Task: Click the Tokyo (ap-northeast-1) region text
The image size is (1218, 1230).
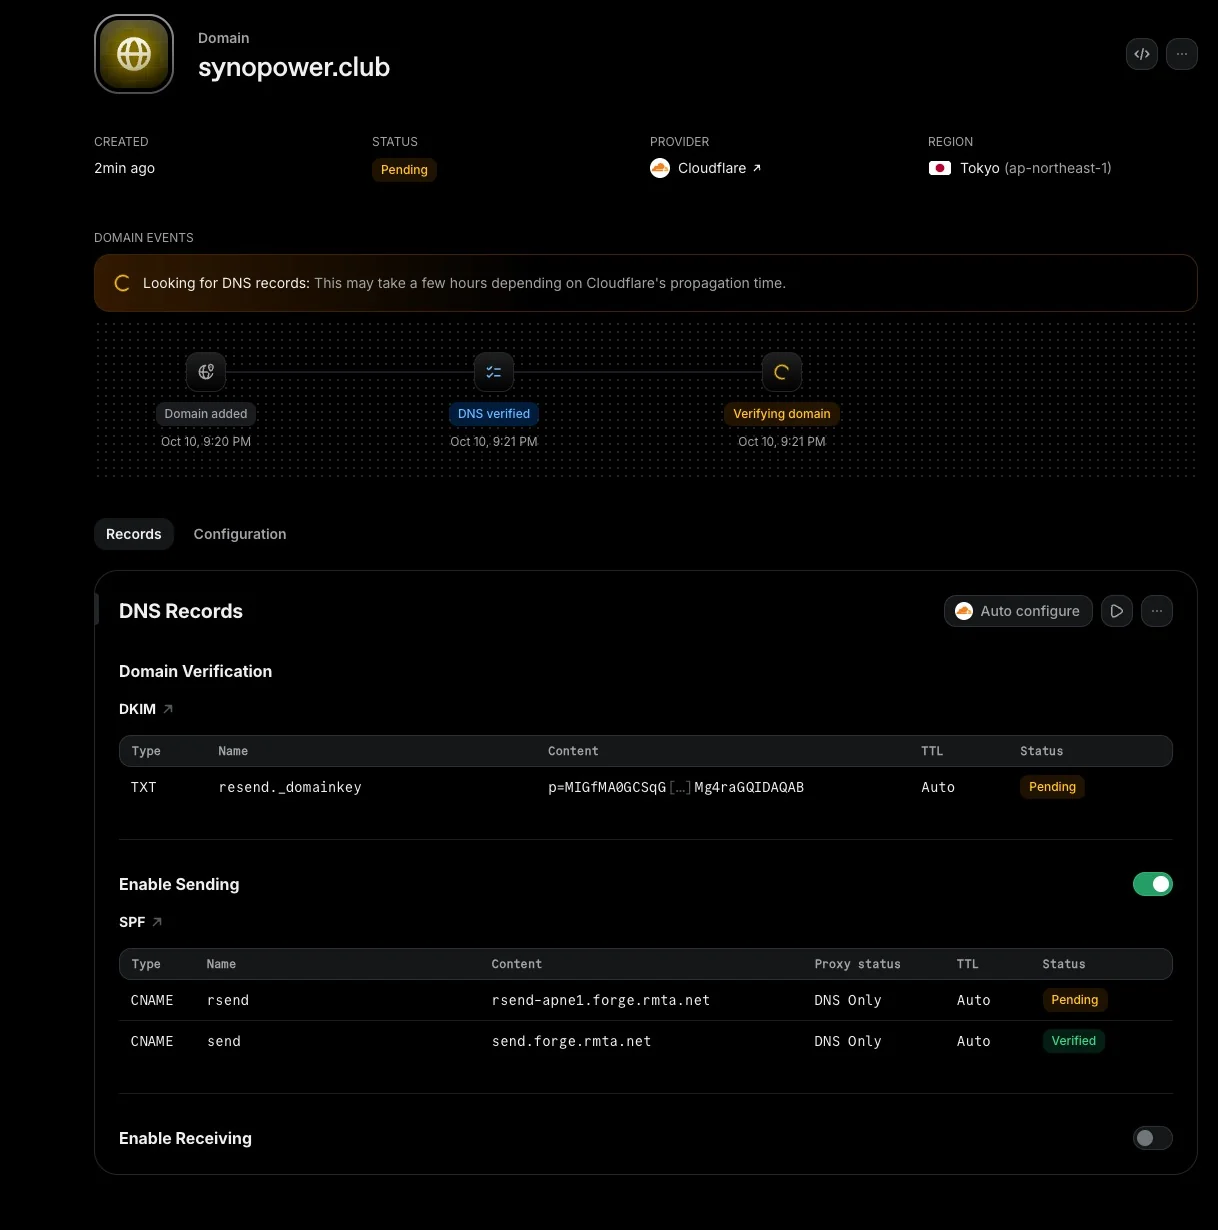Action: point(1036,168)
